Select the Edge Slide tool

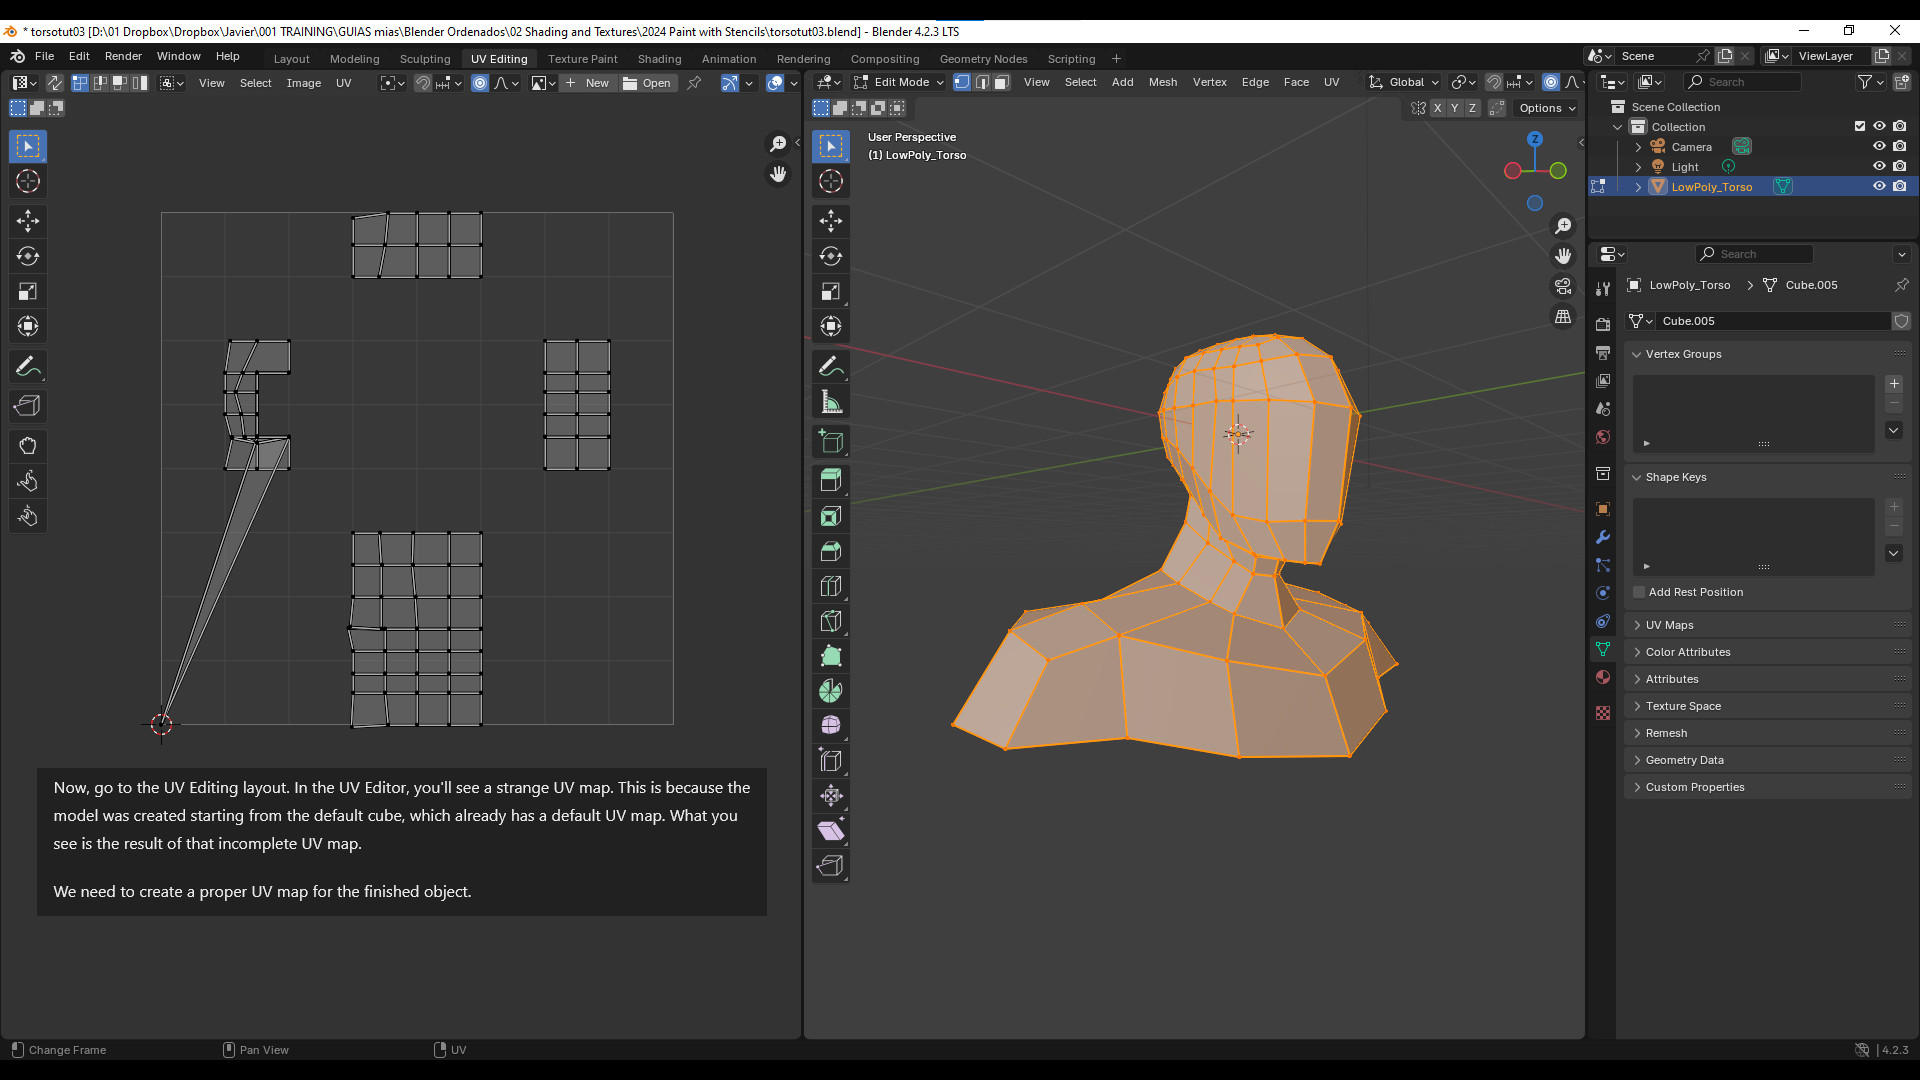831,760
